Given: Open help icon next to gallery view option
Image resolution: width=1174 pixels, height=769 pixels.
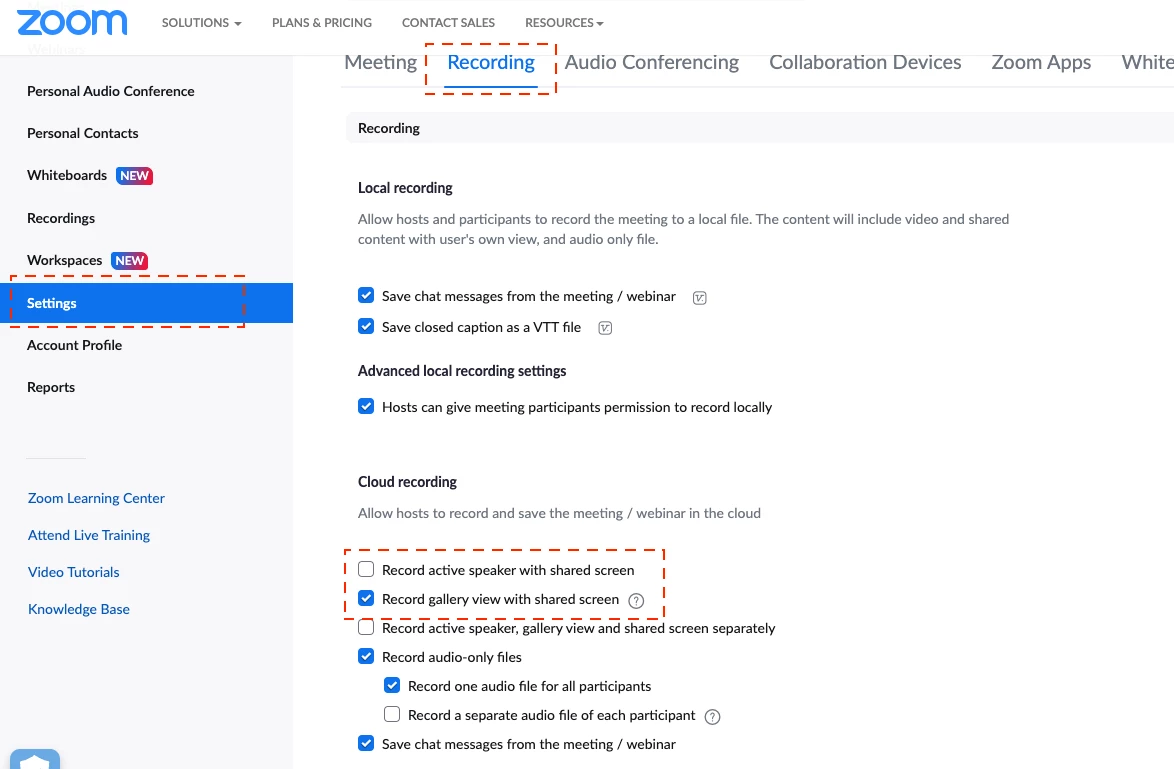Looking at the screenshot, I should click(x=636, y=601).
